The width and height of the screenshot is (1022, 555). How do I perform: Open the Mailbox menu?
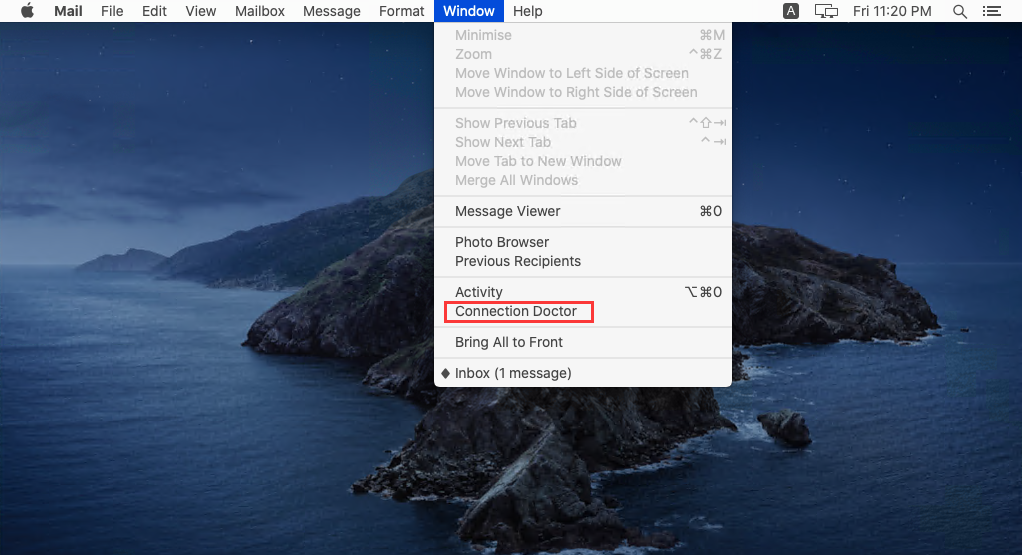pyautogui.click(x=260, y=11)
